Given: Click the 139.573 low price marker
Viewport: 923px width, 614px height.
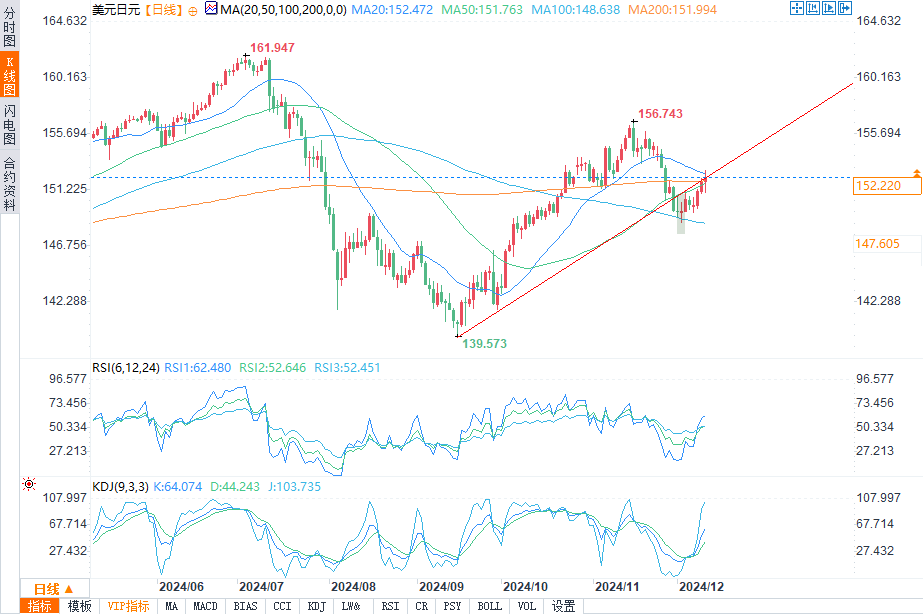Looking at the screenshot, I should click(x=484, y=344).
